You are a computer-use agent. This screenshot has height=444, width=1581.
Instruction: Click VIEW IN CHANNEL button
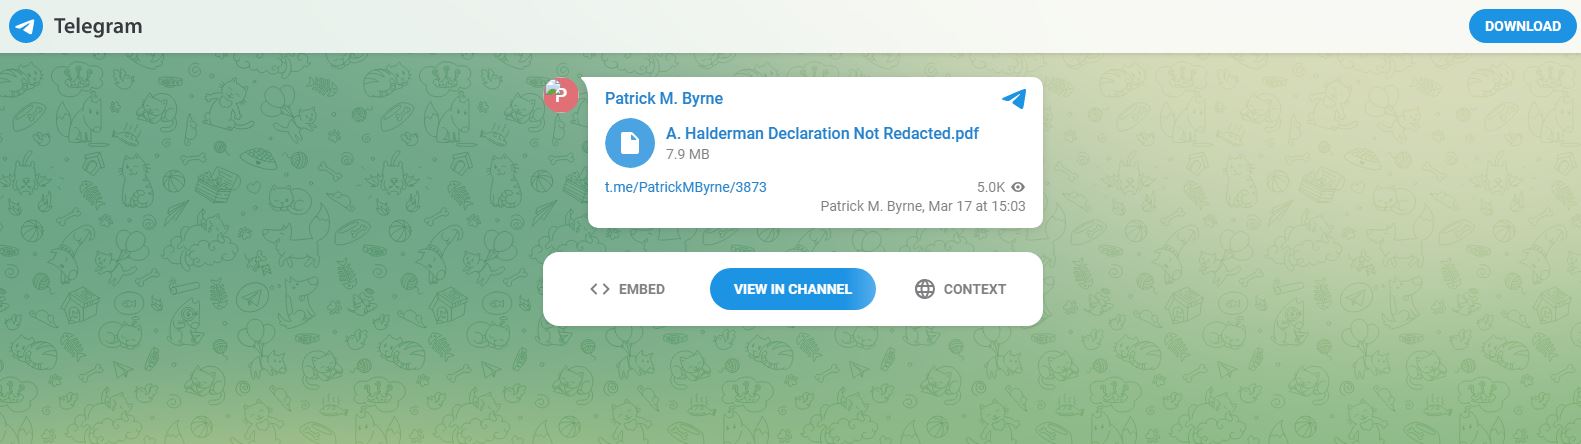coord(792,289)
